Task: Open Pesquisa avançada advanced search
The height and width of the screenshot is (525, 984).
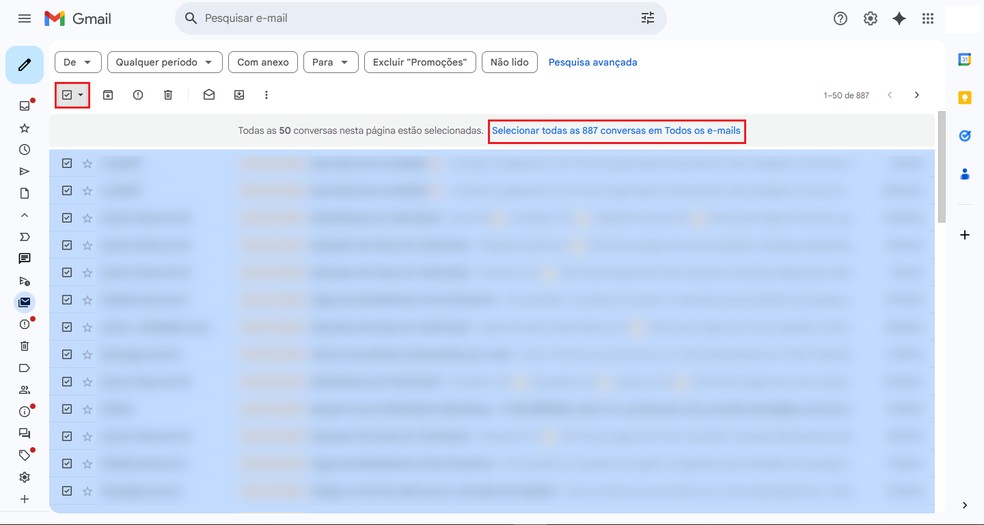Action: [593, 62]
